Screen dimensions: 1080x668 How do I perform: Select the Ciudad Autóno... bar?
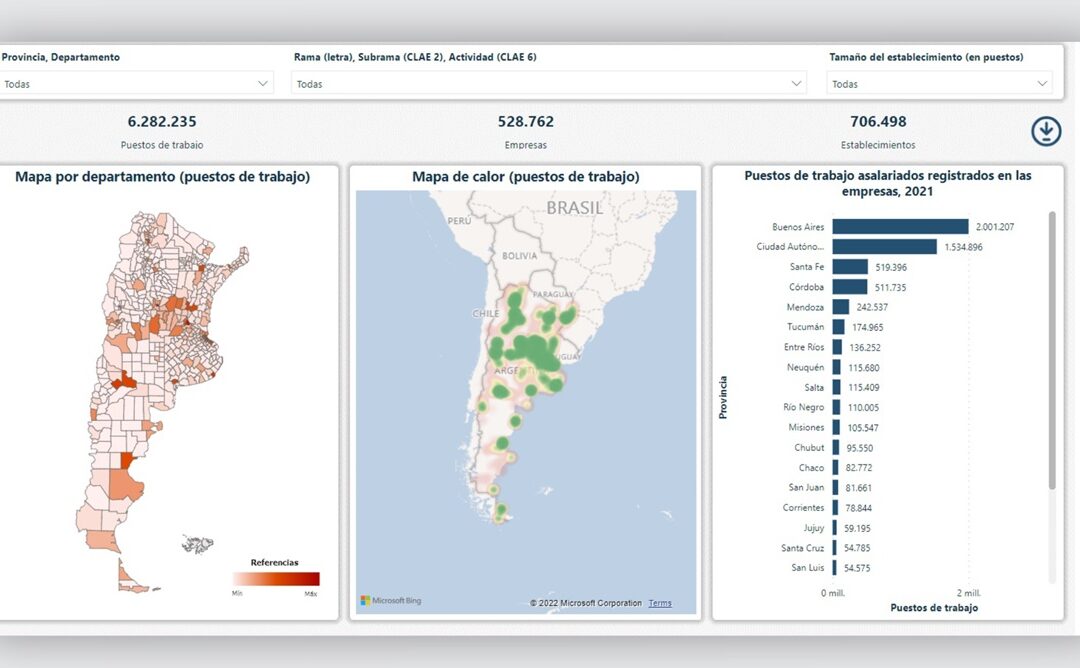(884, 247)
